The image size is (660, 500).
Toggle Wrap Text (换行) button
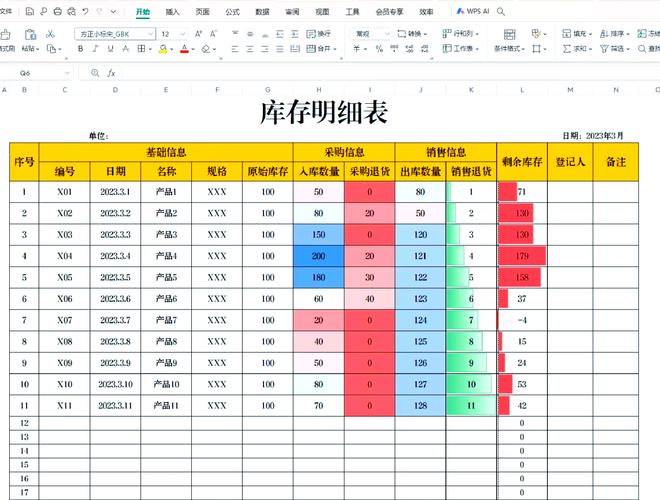click(319, 34)
